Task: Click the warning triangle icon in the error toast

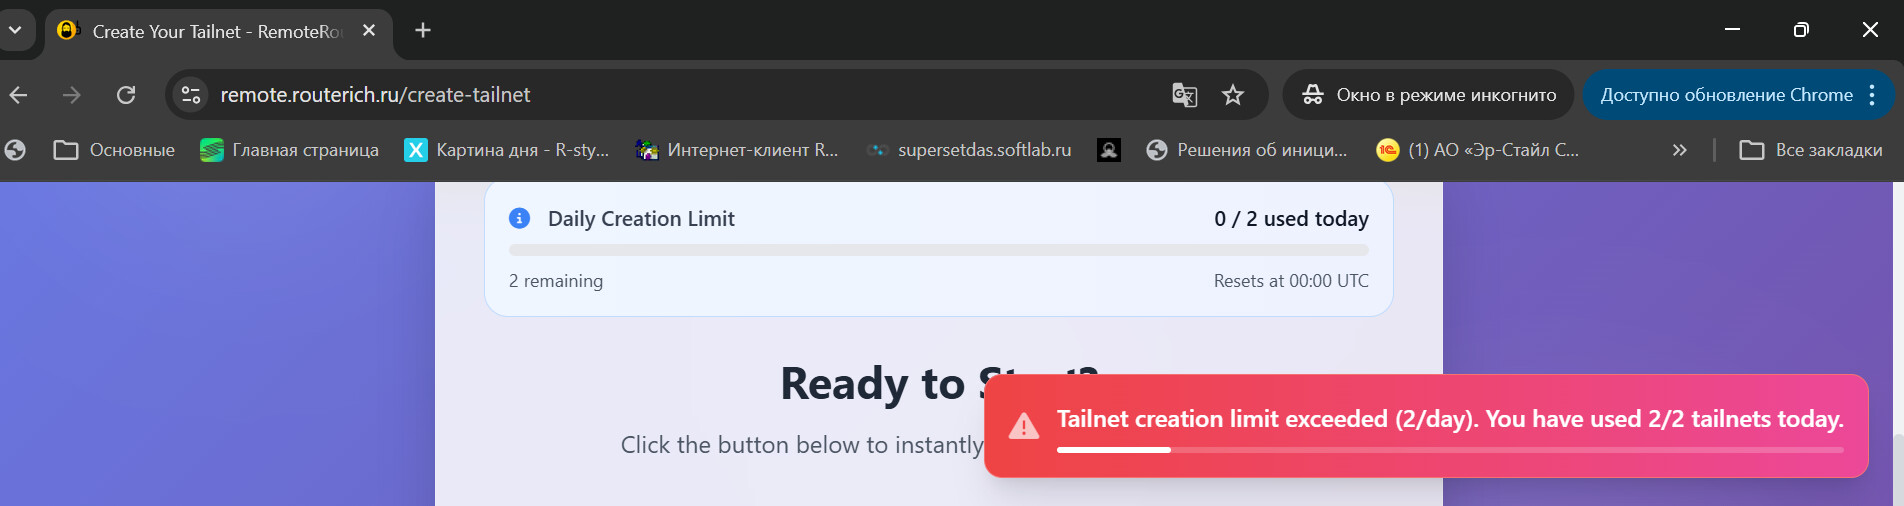Action: click(x=1023, y=426)
